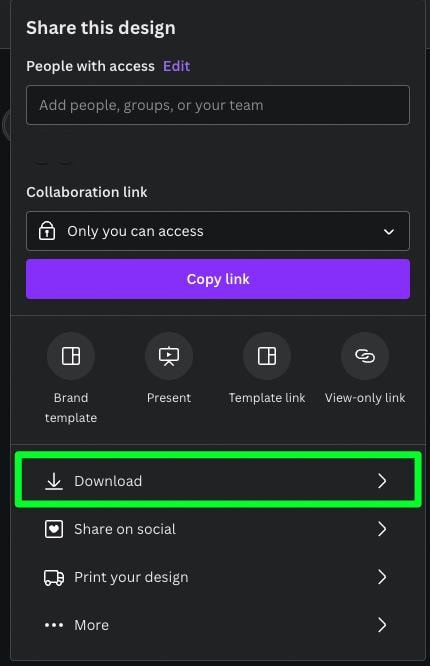Click the Share on social heart icon
430x666 pixels.
coord(54,529)
